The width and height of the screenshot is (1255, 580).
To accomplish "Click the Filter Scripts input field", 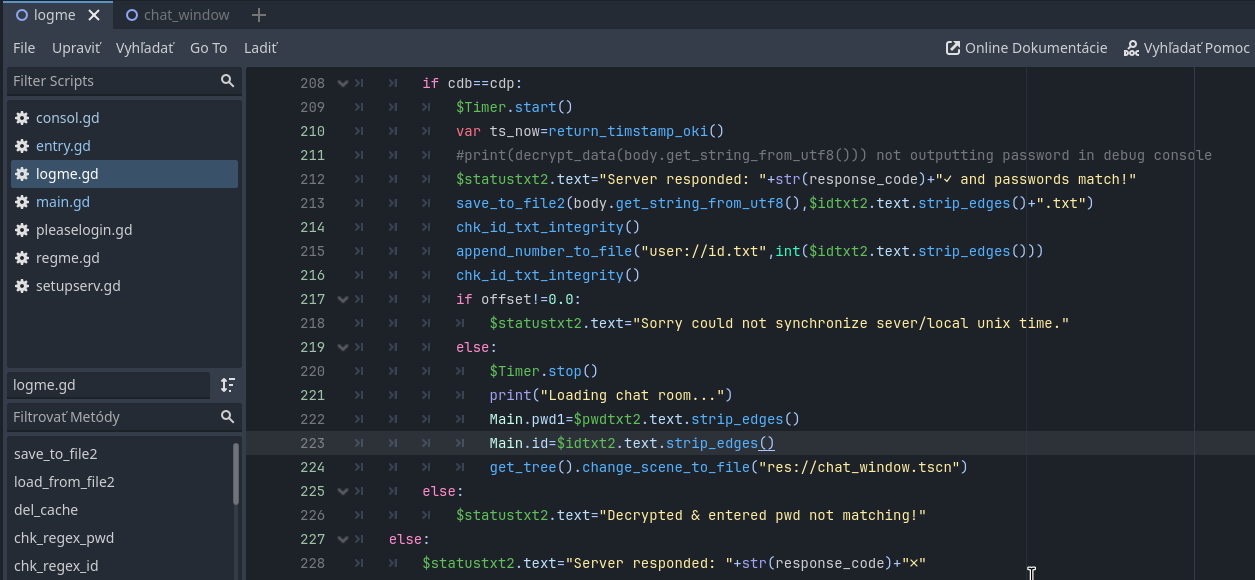I will tap(110, 81).
